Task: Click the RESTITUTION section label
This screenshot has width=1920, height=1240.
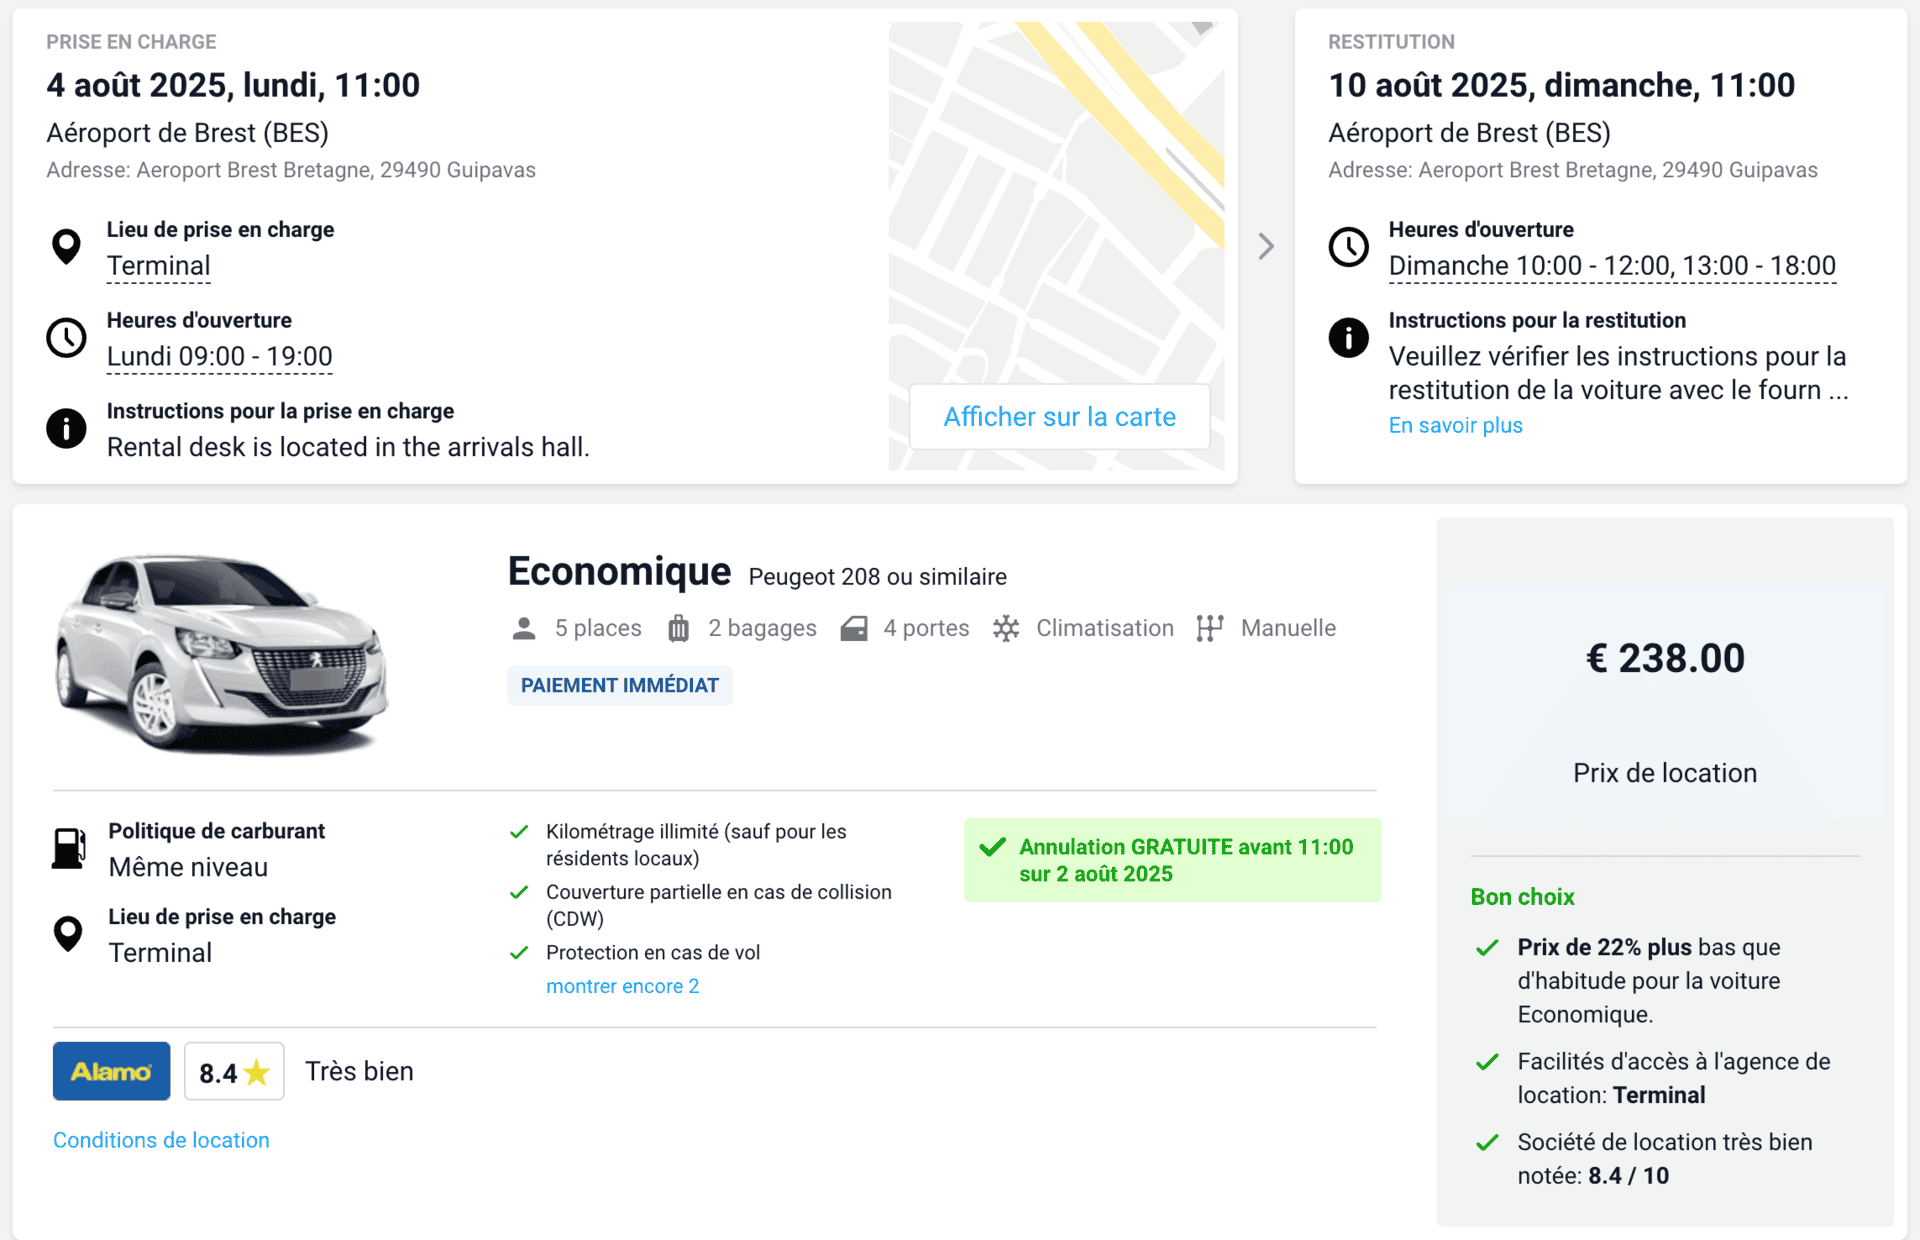Action: point(1391,42)
